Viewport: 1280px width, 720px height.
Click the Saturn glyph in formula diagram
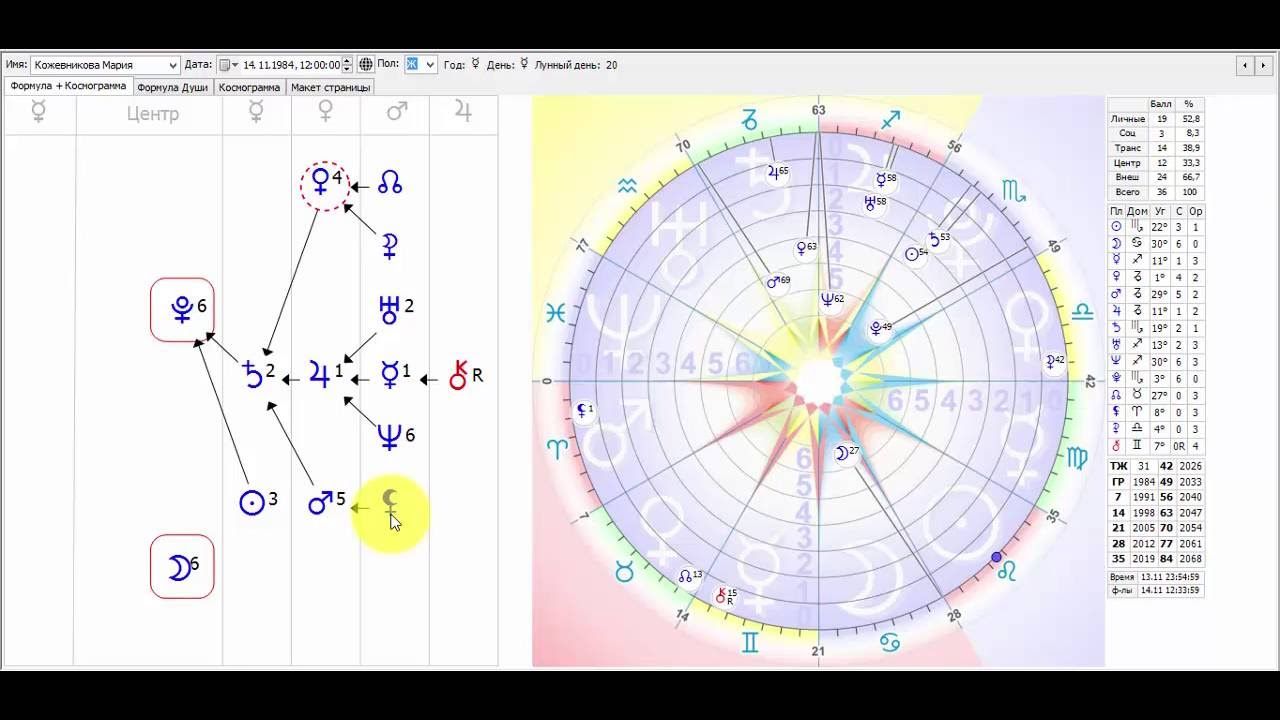254,376
